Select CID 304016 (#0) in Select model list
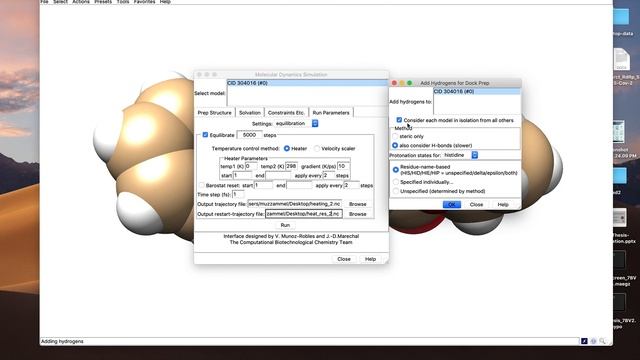Screen dimensions: 640x360 307,83
